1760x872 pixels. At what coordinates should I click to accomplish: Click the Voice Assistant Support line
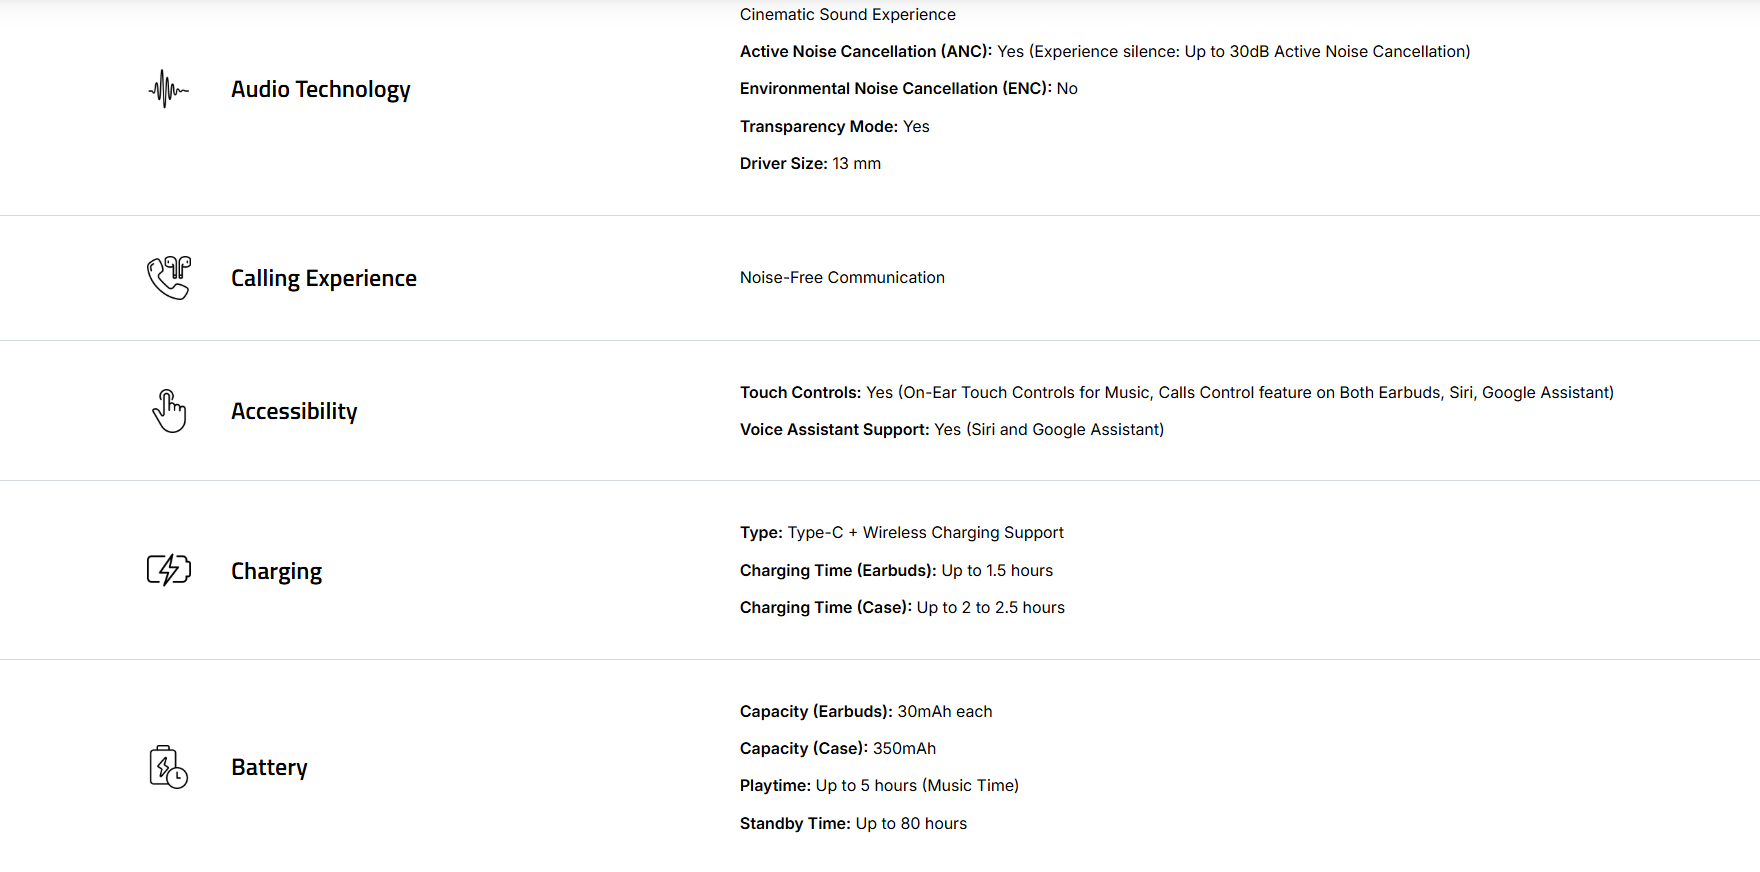(x=951, y=429)
